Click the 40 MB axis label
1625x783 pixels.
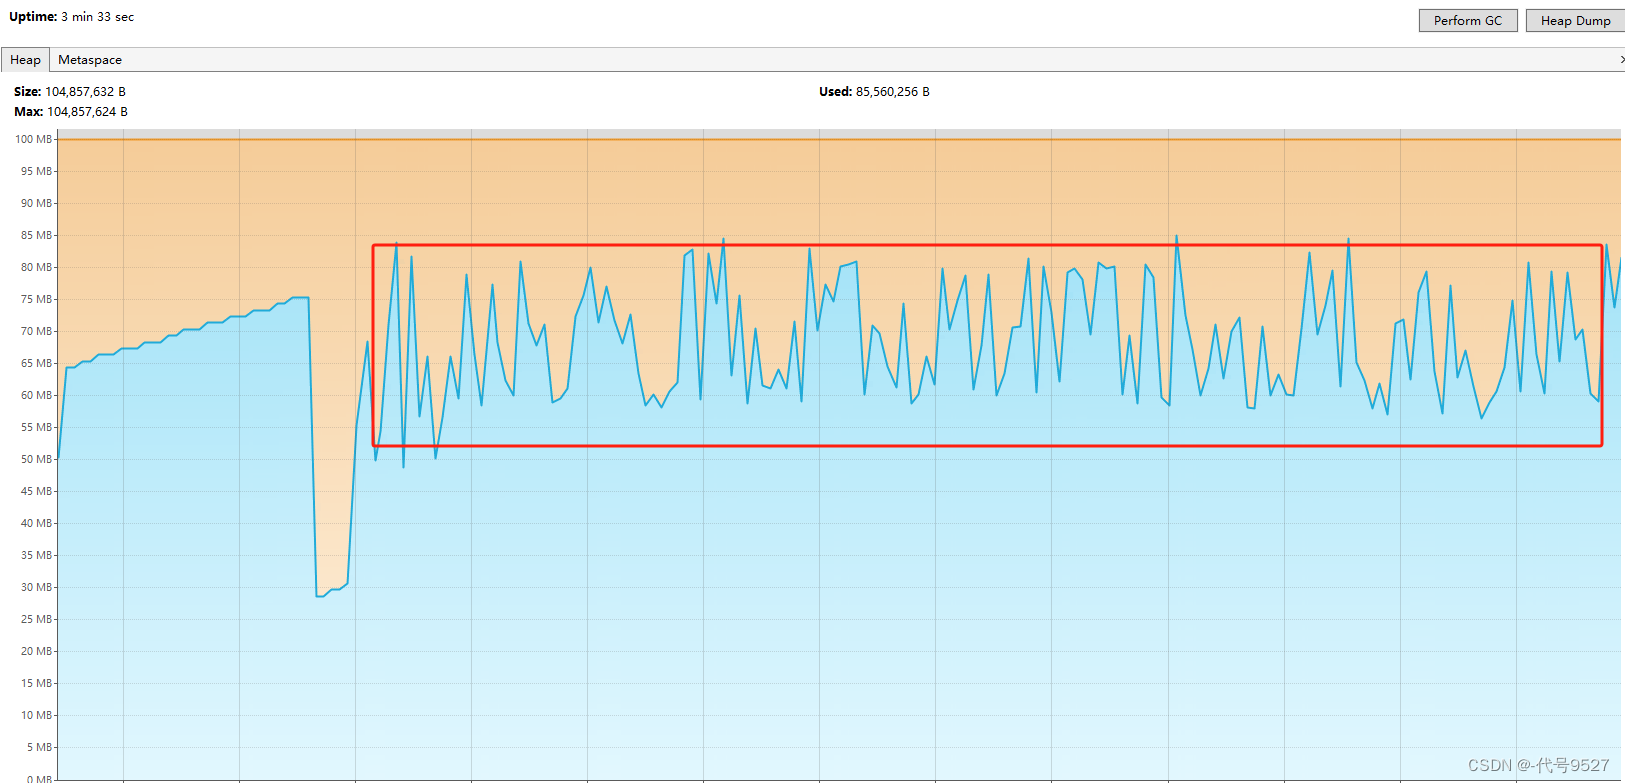click(x=36, y=523)
